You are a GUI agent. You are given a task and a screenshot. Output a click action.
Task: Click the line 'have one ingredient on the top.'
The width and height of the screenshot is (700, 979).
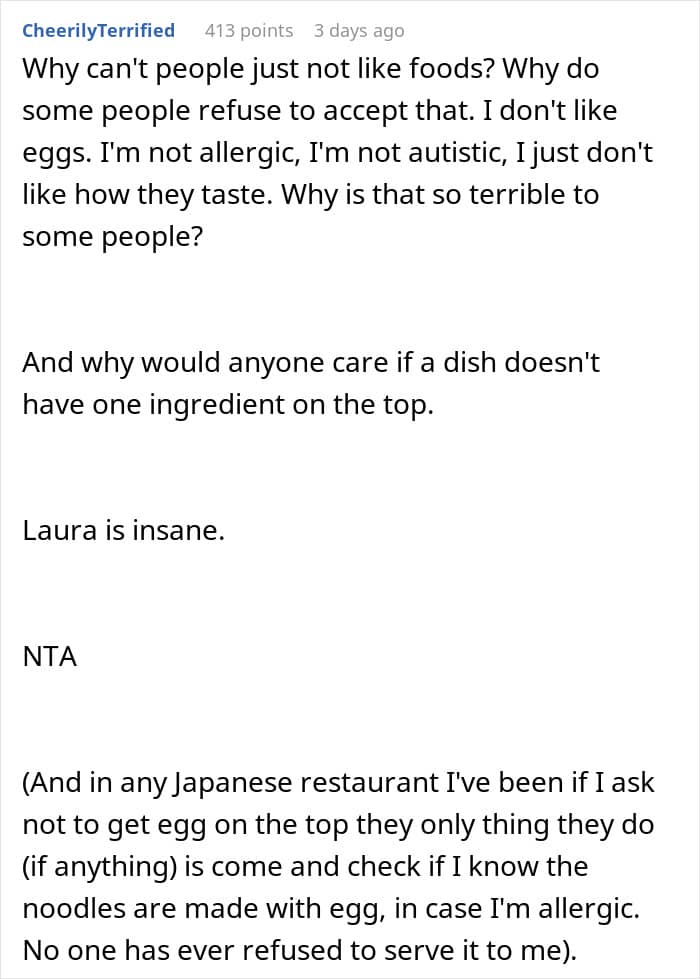tap(228, 405)
